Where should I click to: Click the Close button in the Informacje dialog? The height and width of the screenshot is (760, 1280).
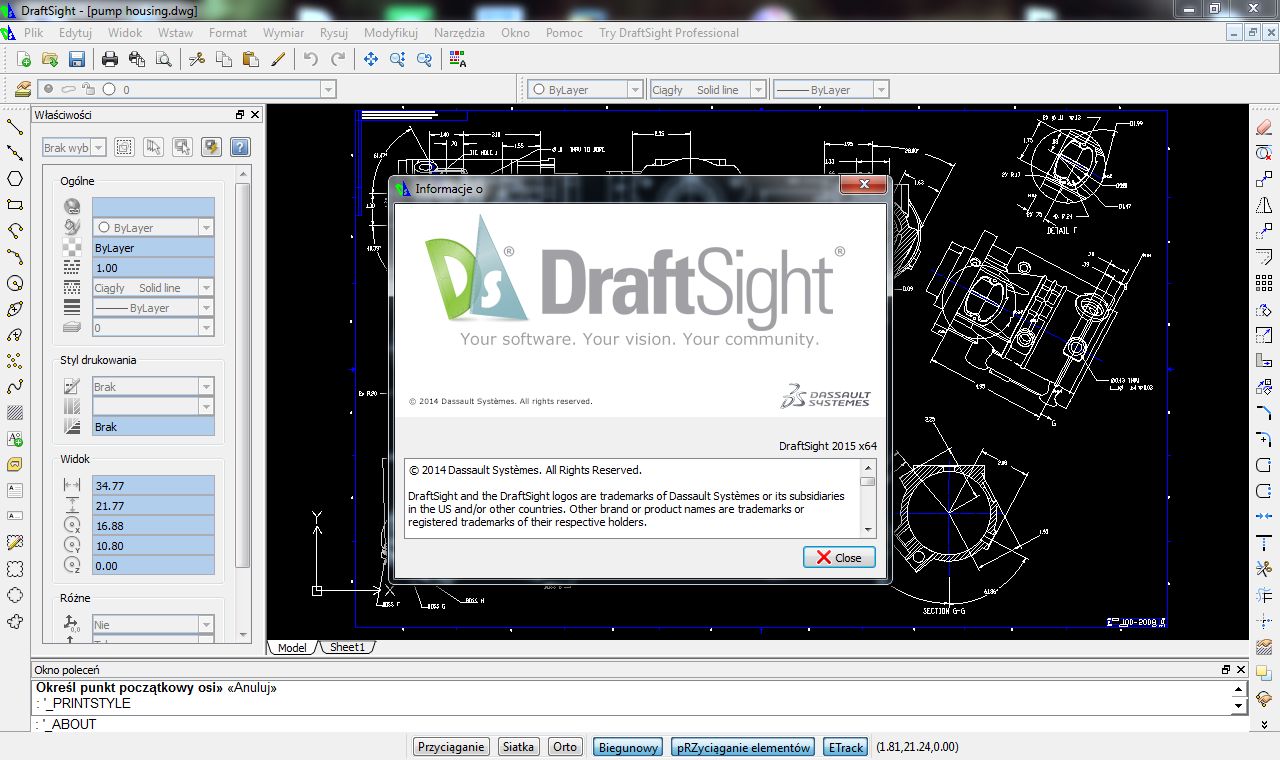coord(839,557)
